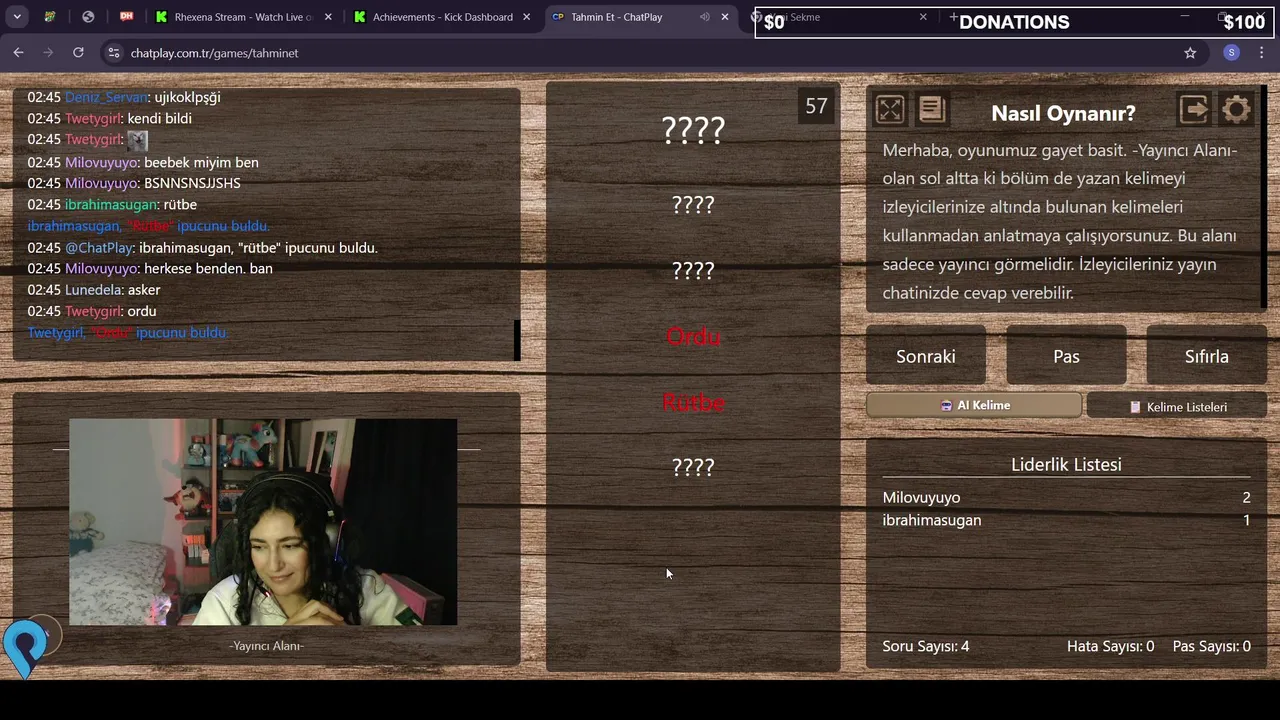Close the Tahmin Et - ChatPlay tab

pyautogui.click(x=725, y=17)
